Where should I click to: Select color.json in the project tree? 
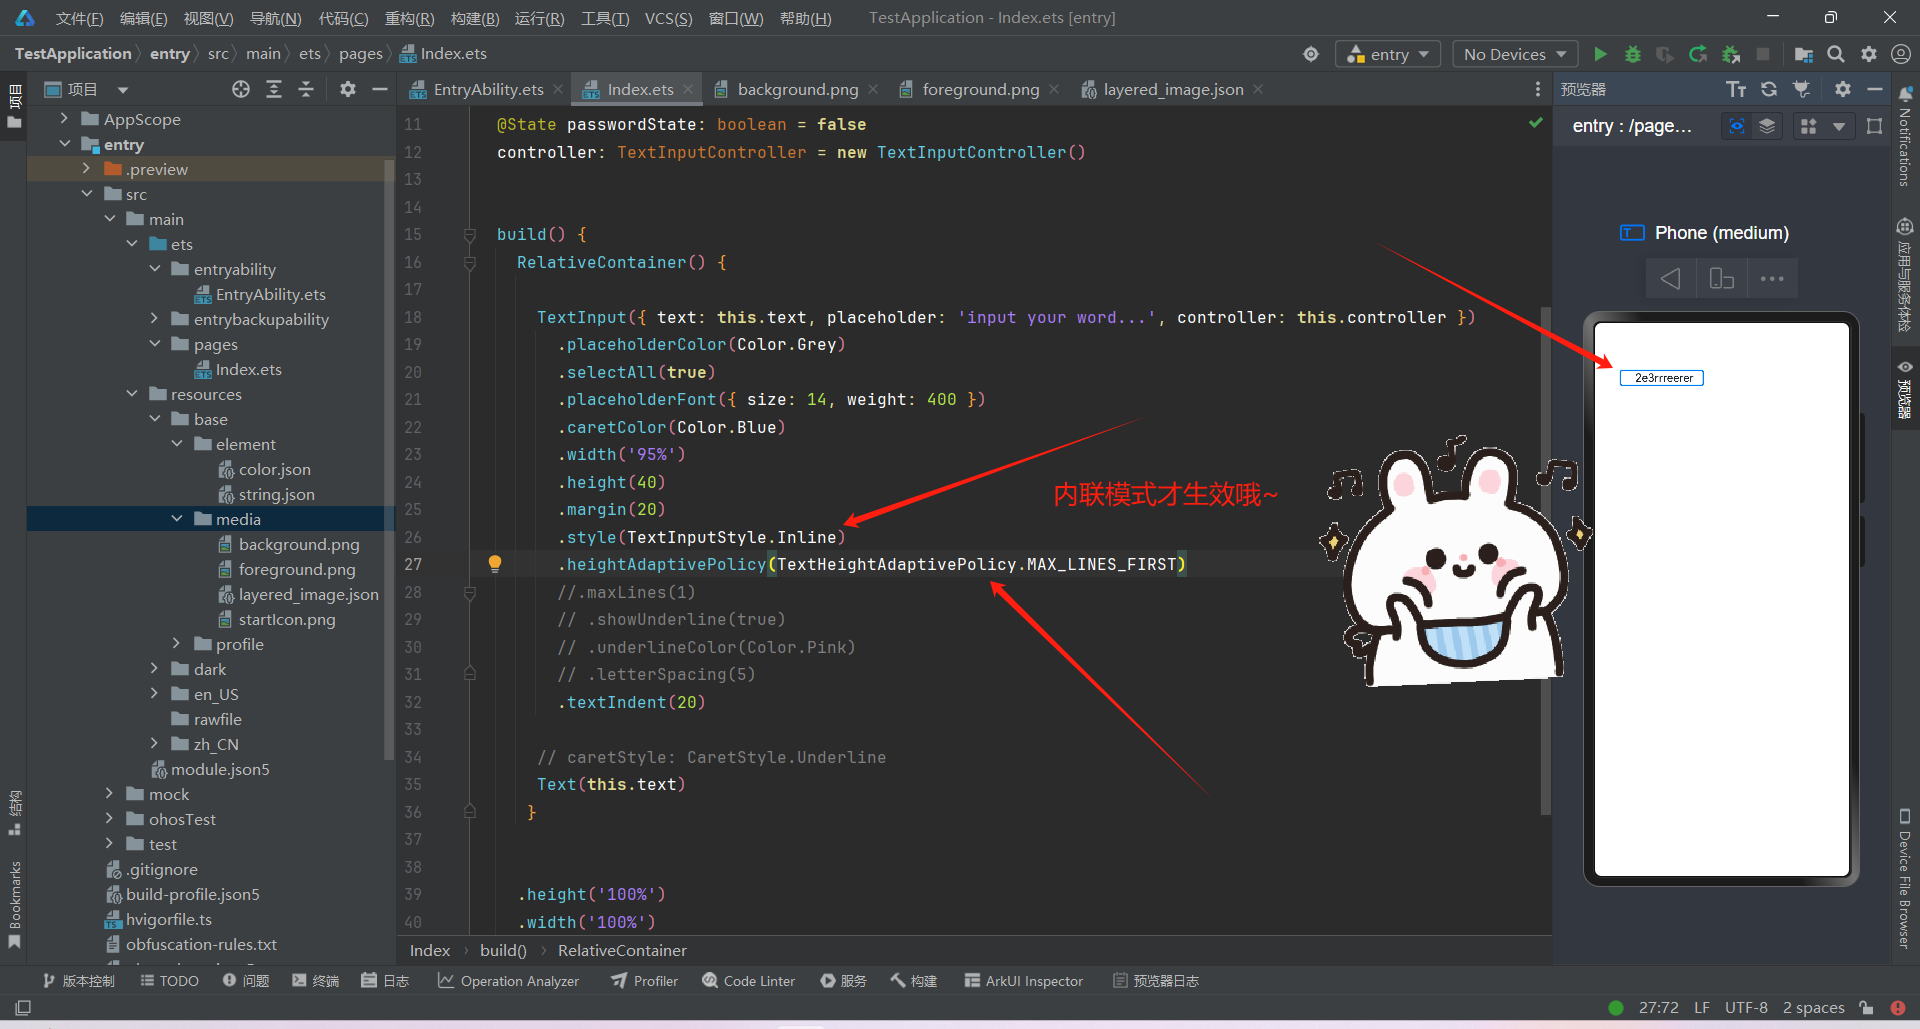pyautogui.click(x=274, y=469)
